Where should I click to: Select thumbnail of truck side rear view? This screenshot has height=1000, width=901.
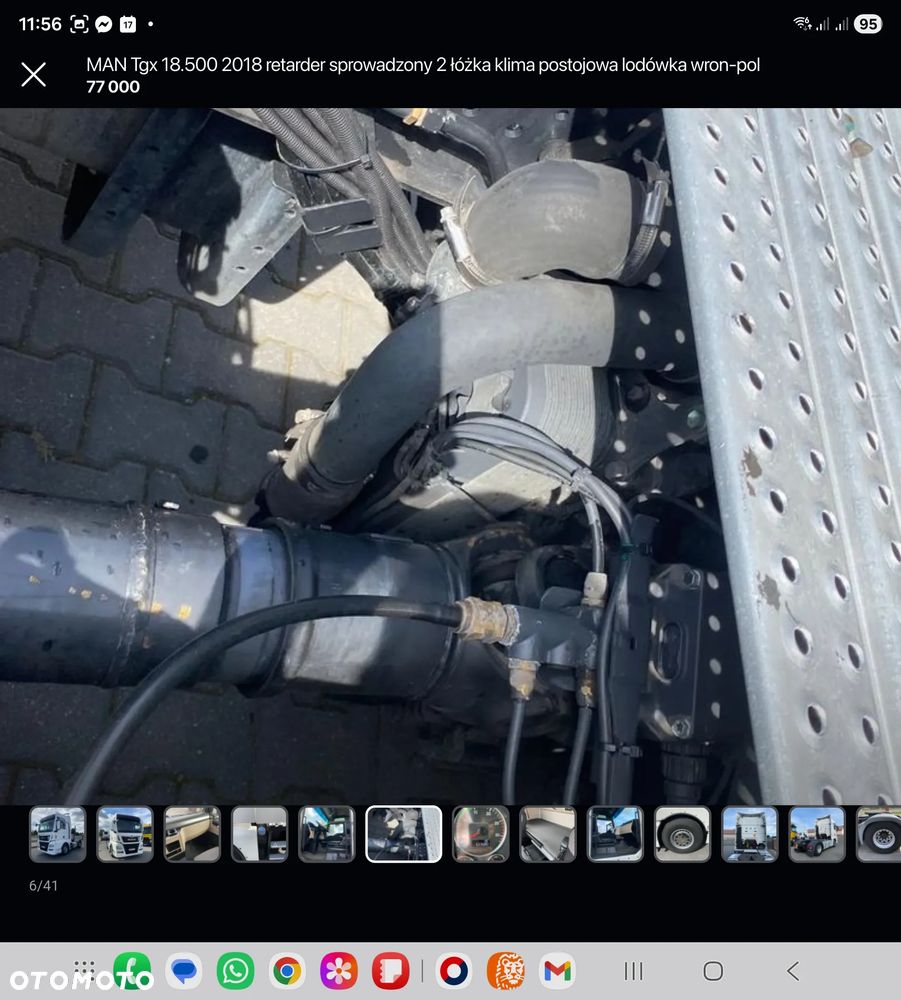[x=817, y=834]
